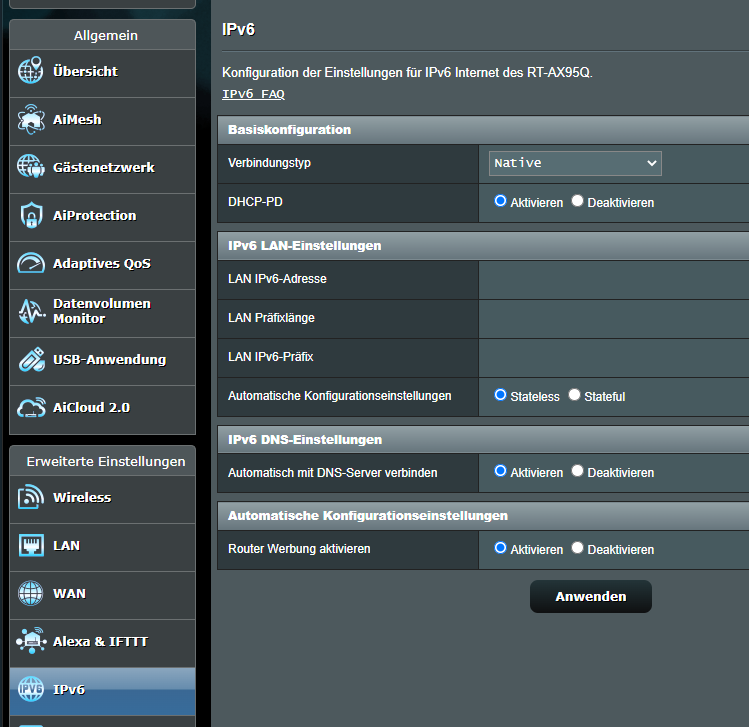Click the Datenvolumen Monitor pulse icon
Screen dimensions: 749x727
pyautogui.click(x=32, y=311)
